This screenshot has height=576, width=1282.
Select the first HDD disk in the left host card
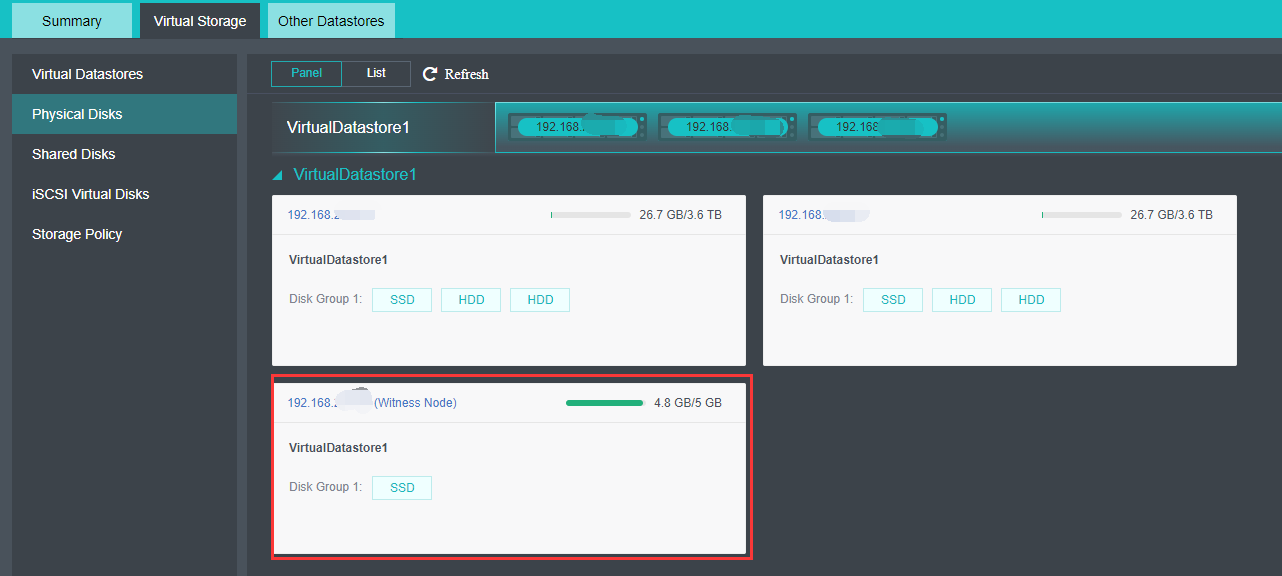coord(470,299)
